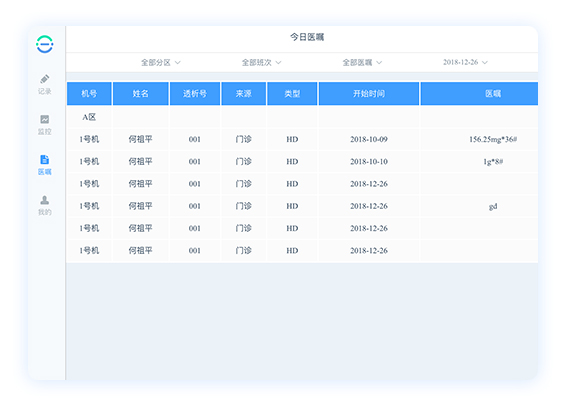Select the row dated 2018-10-10
The image size is (581, 410).
coord(302,161)
